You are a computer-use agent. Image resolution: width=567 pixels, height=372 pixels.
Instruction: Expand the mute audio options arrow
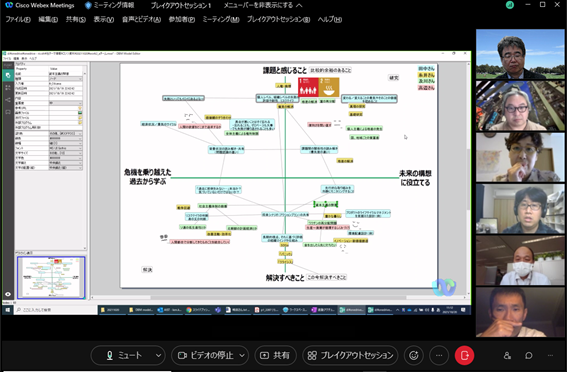pos(159,356)
